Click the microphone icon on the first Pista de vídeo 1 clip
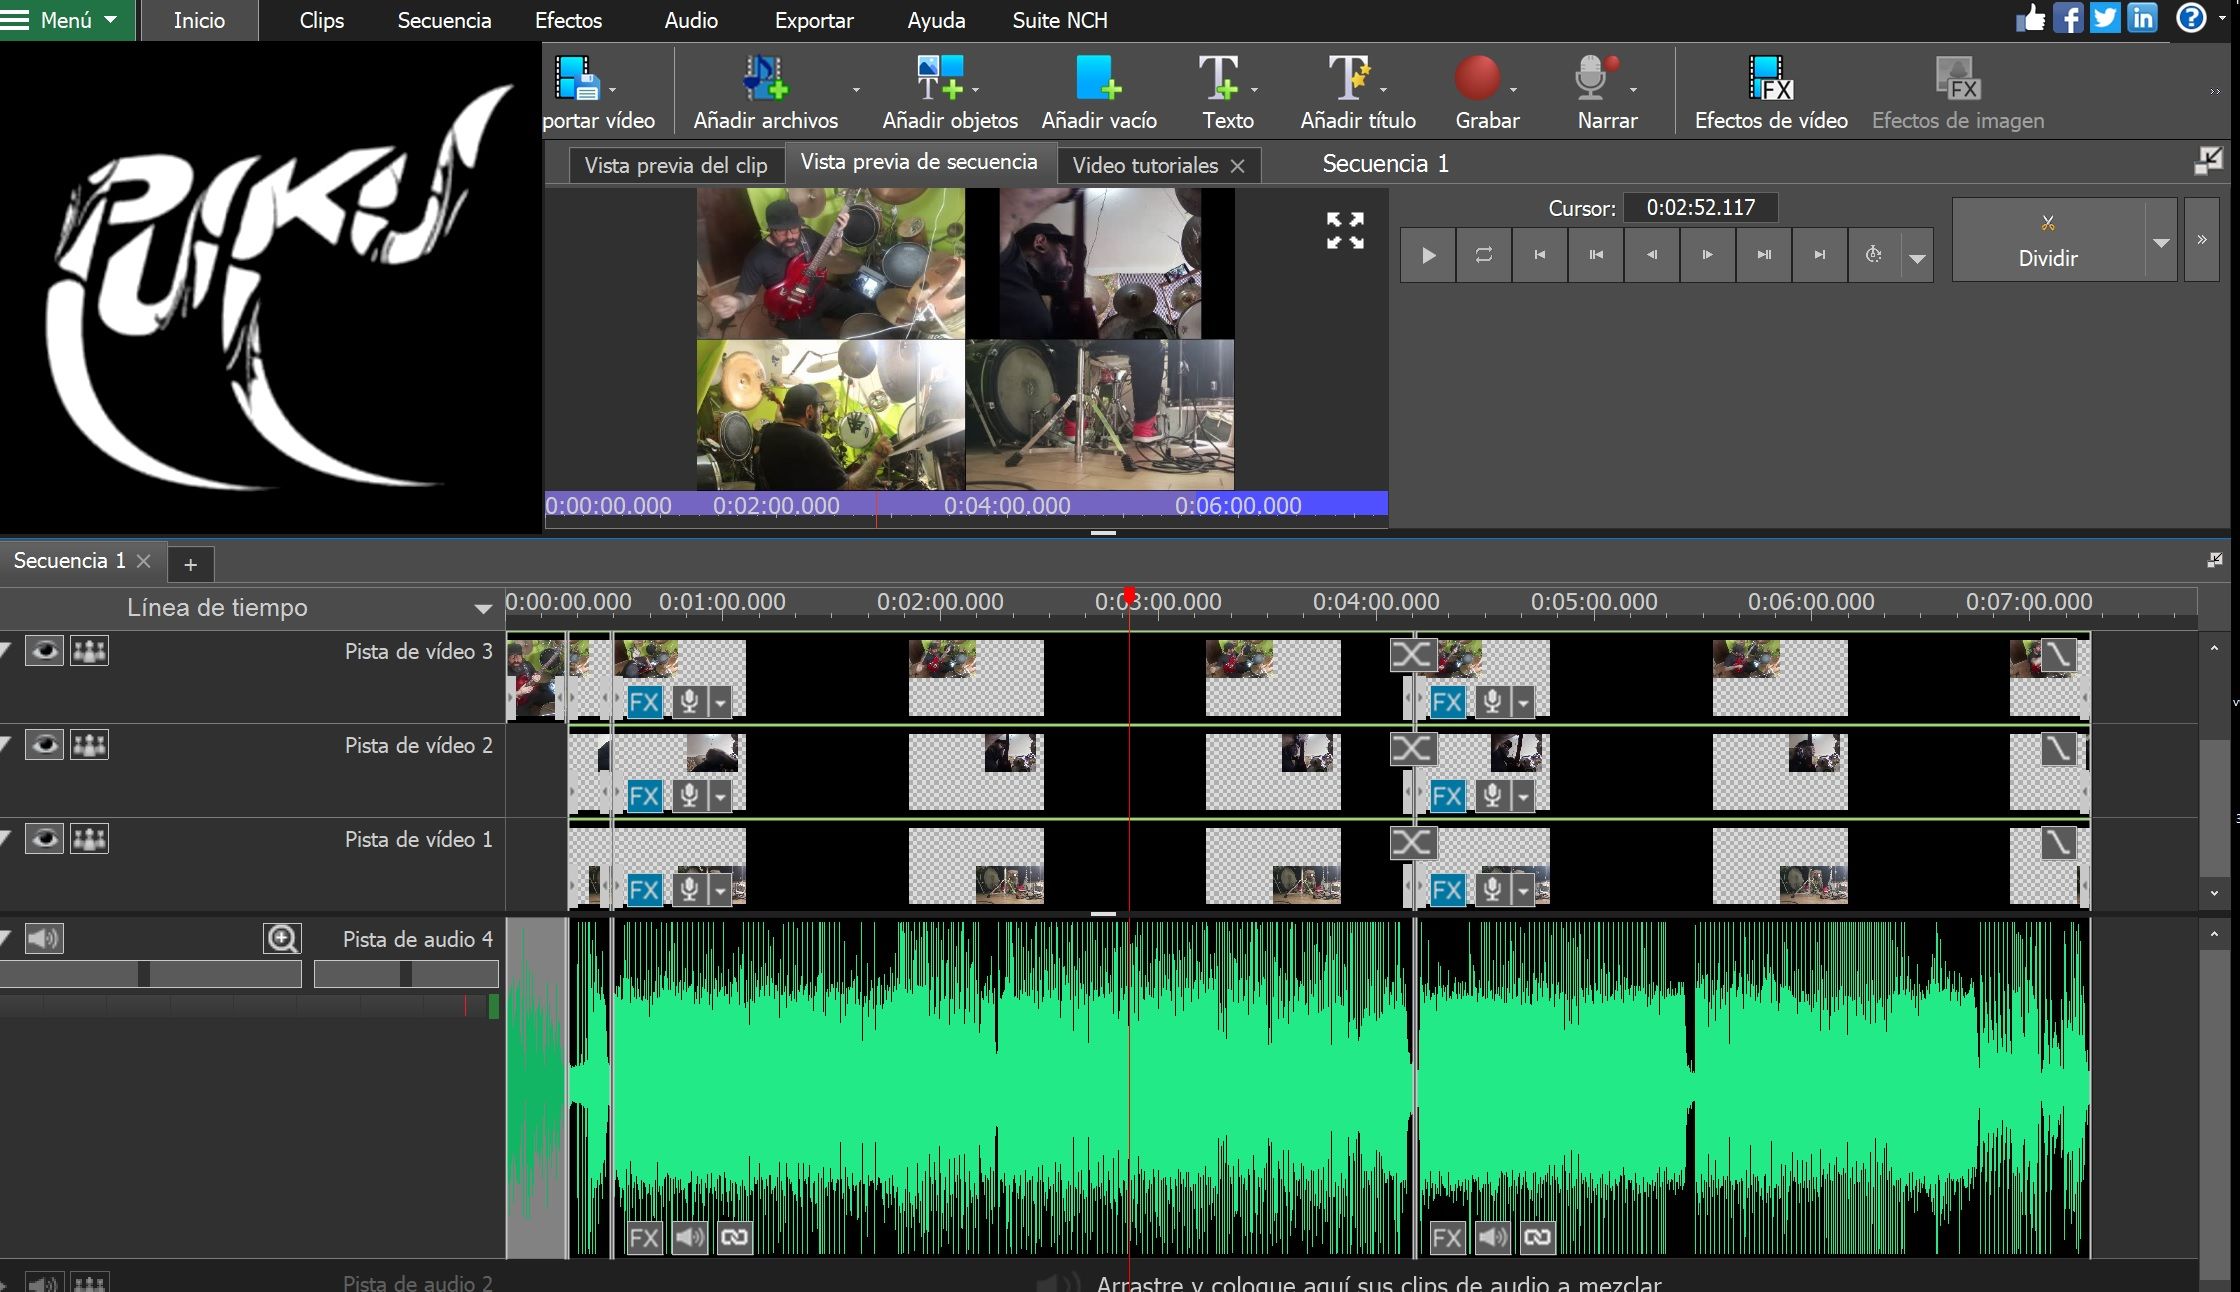This screenshot has height=1292, width=2240. (689, 890)
